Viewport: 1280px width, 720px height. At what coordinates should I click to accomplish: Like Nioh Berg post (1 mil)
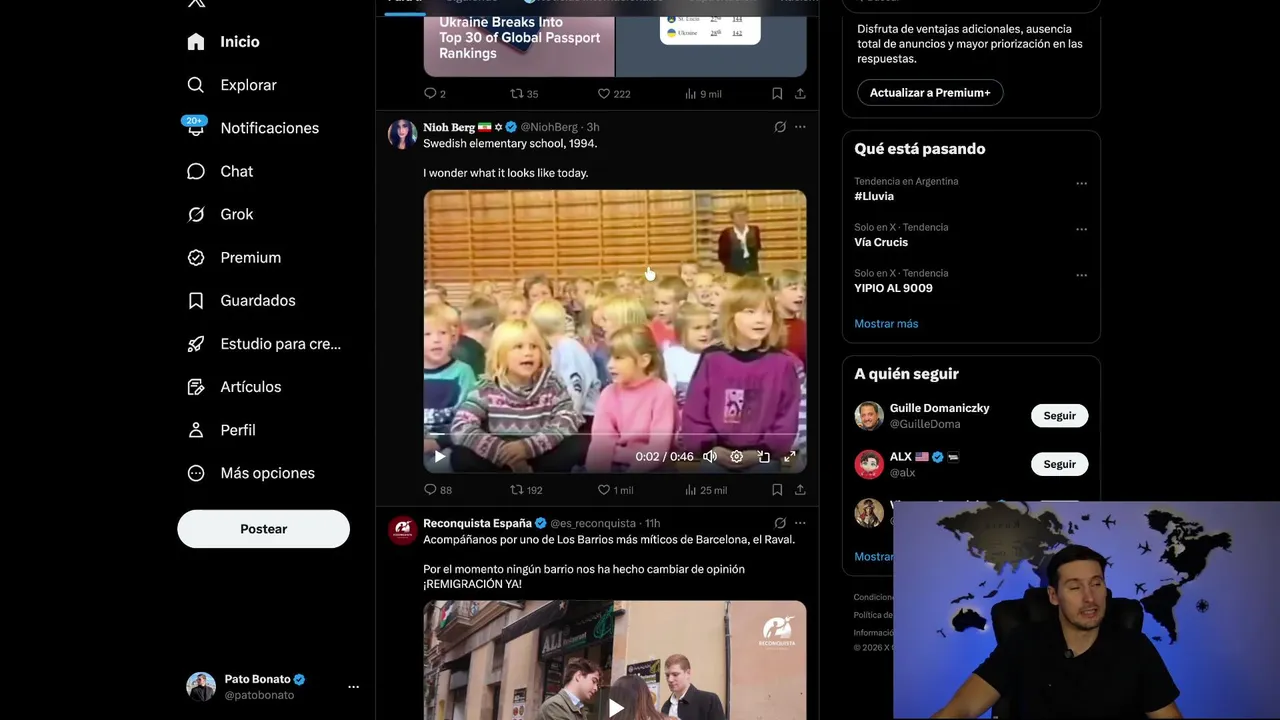click(616, 490)
